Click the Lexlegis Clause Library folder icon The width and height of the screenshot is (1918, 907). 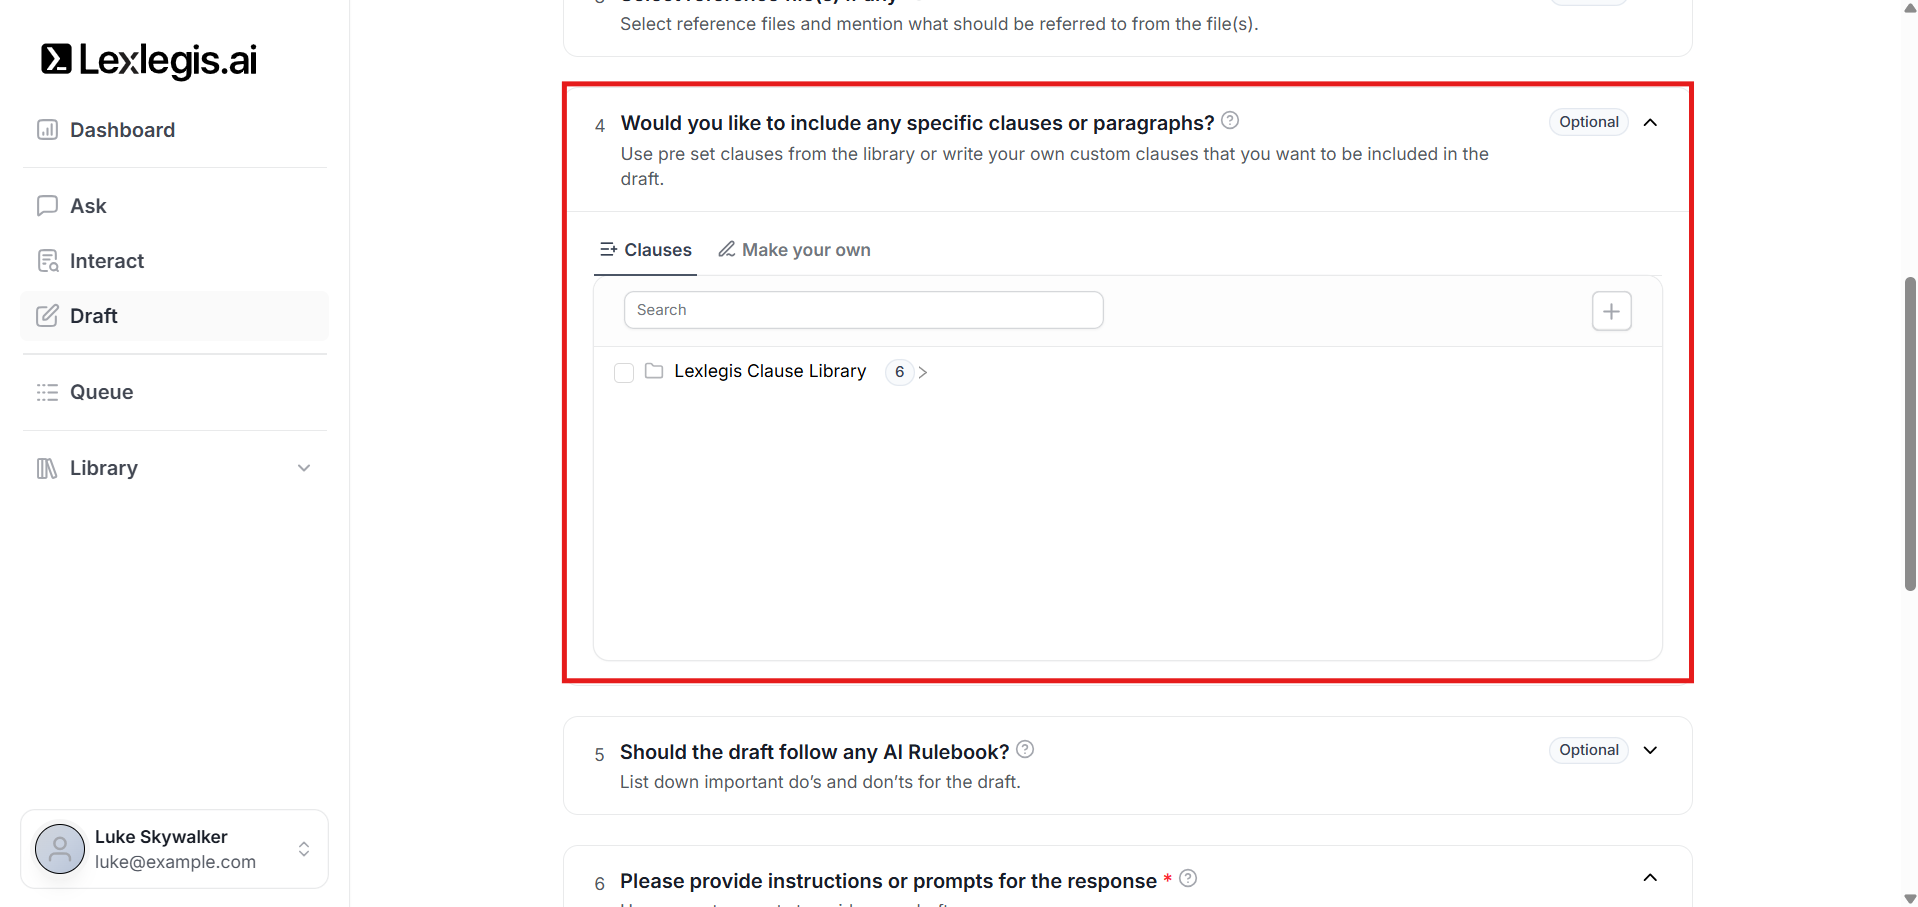pos(654,371)
